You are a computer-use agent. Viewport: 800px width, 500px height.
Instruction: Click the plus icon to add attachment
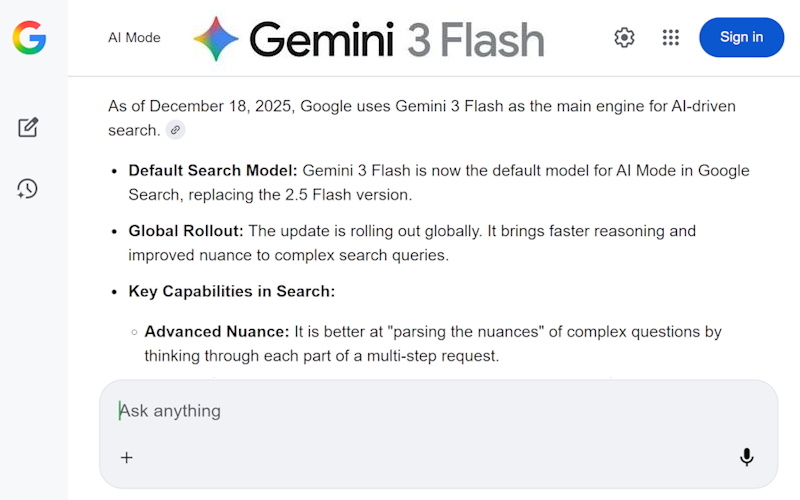[x=127, y=457]
